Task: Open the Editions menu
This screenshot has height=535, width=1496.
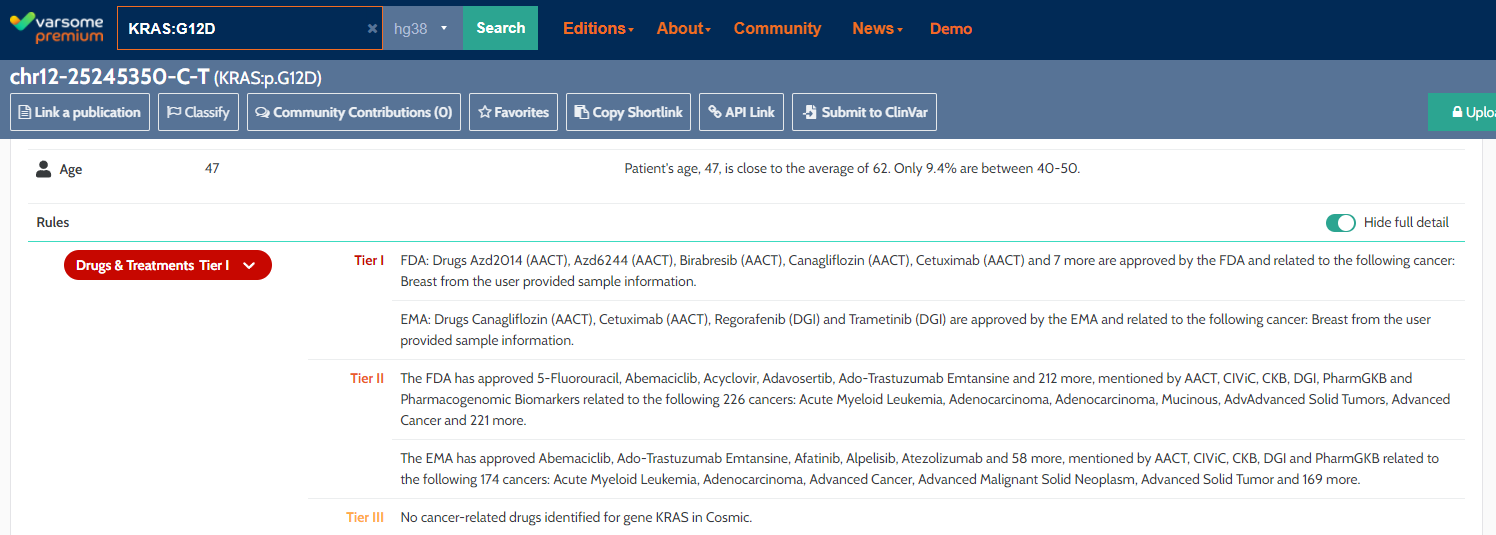Action: click(x=598, y=29)
